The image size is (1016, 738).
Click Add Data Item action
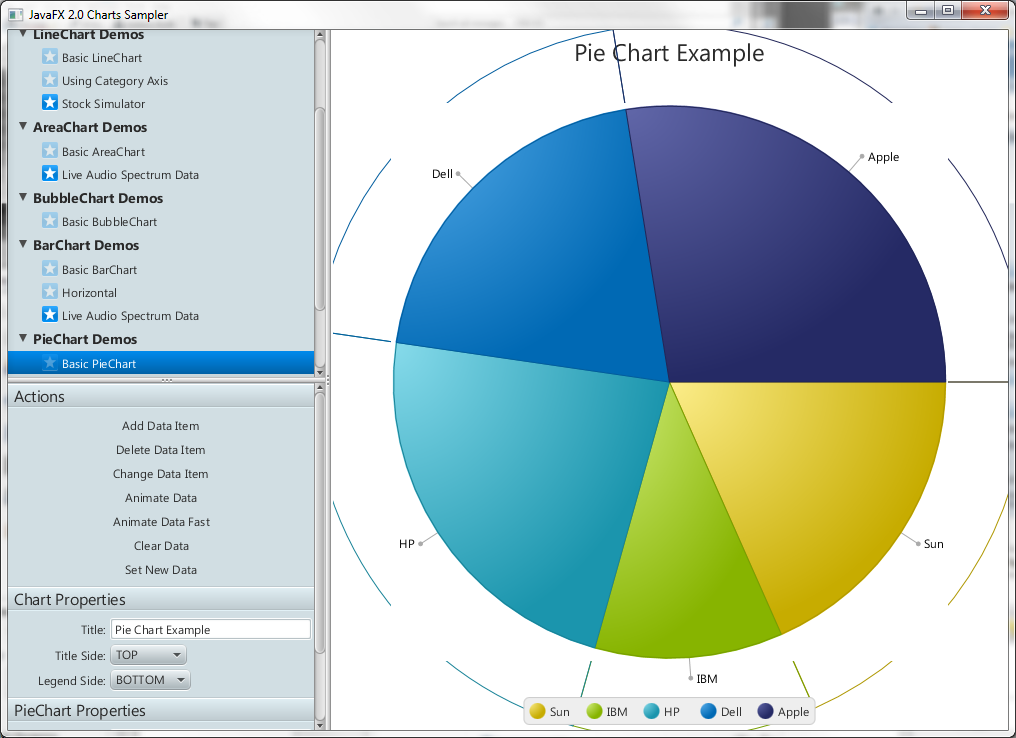click(x=160, y=426)
